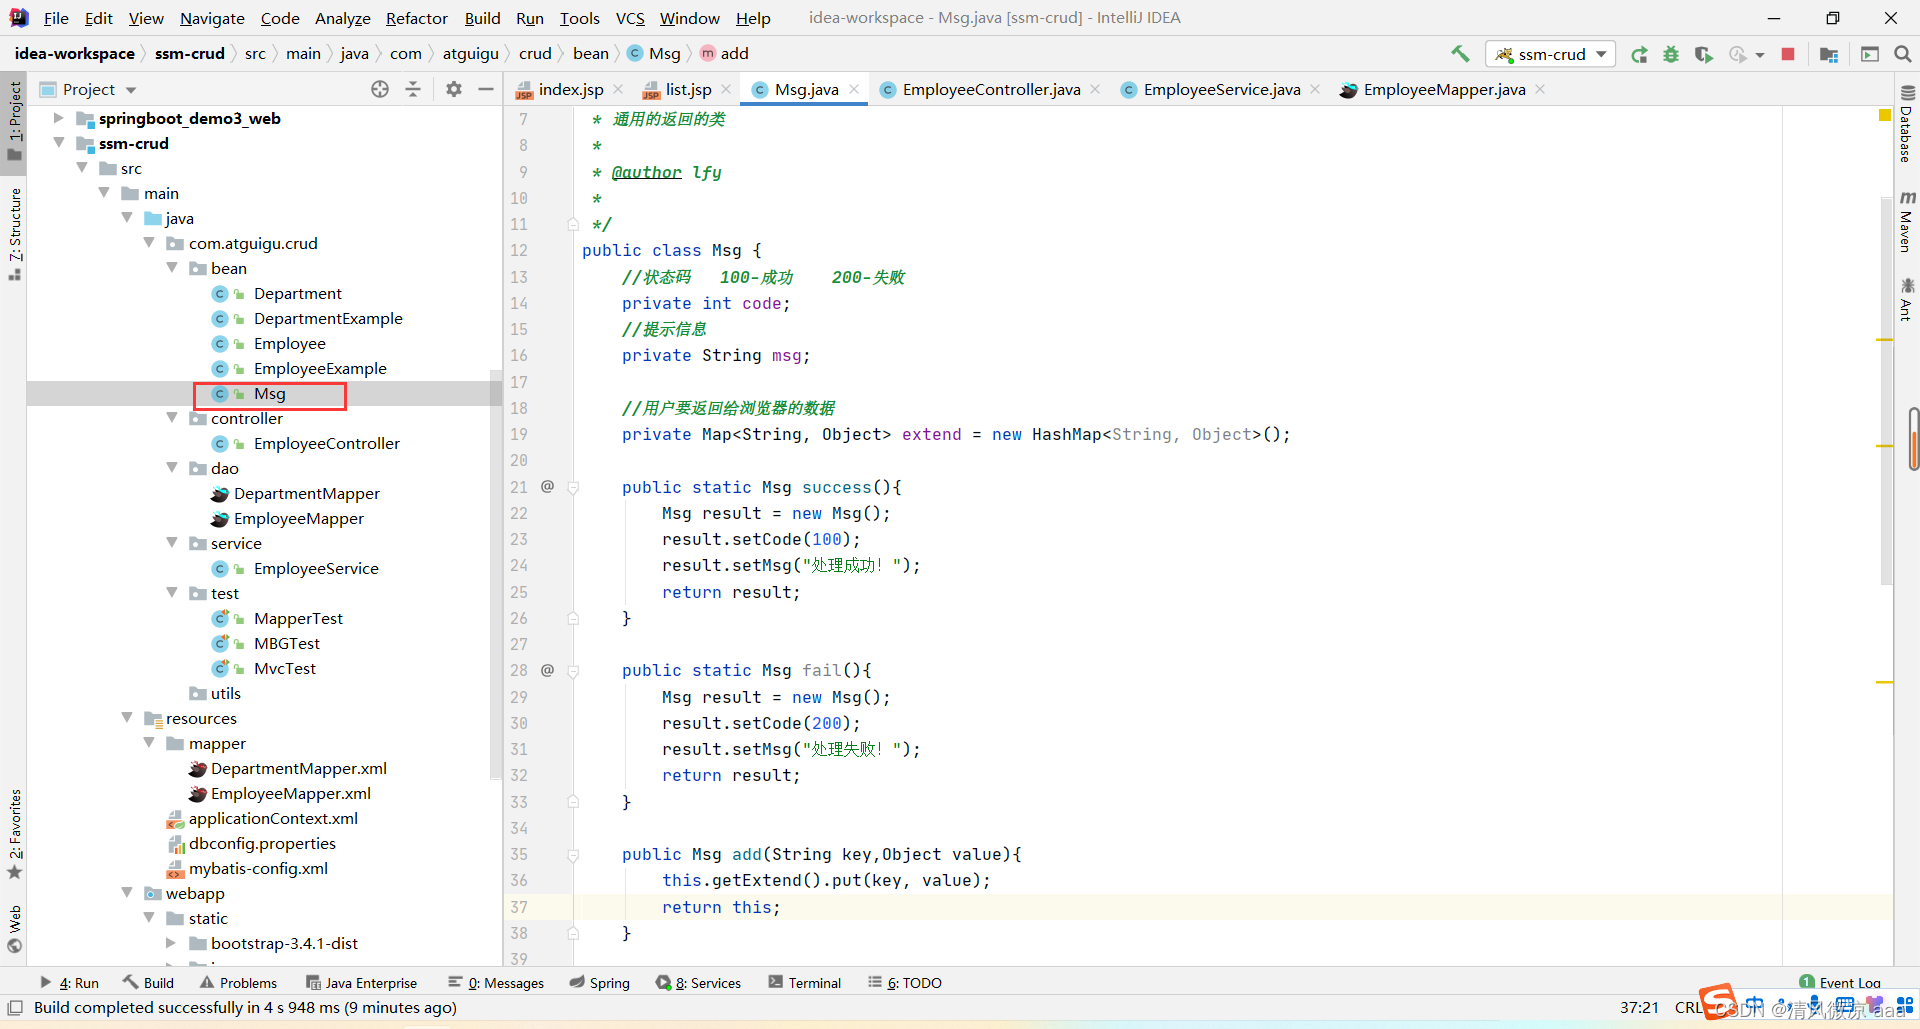
Task: Open the TODO tool window
Action: 905,983
